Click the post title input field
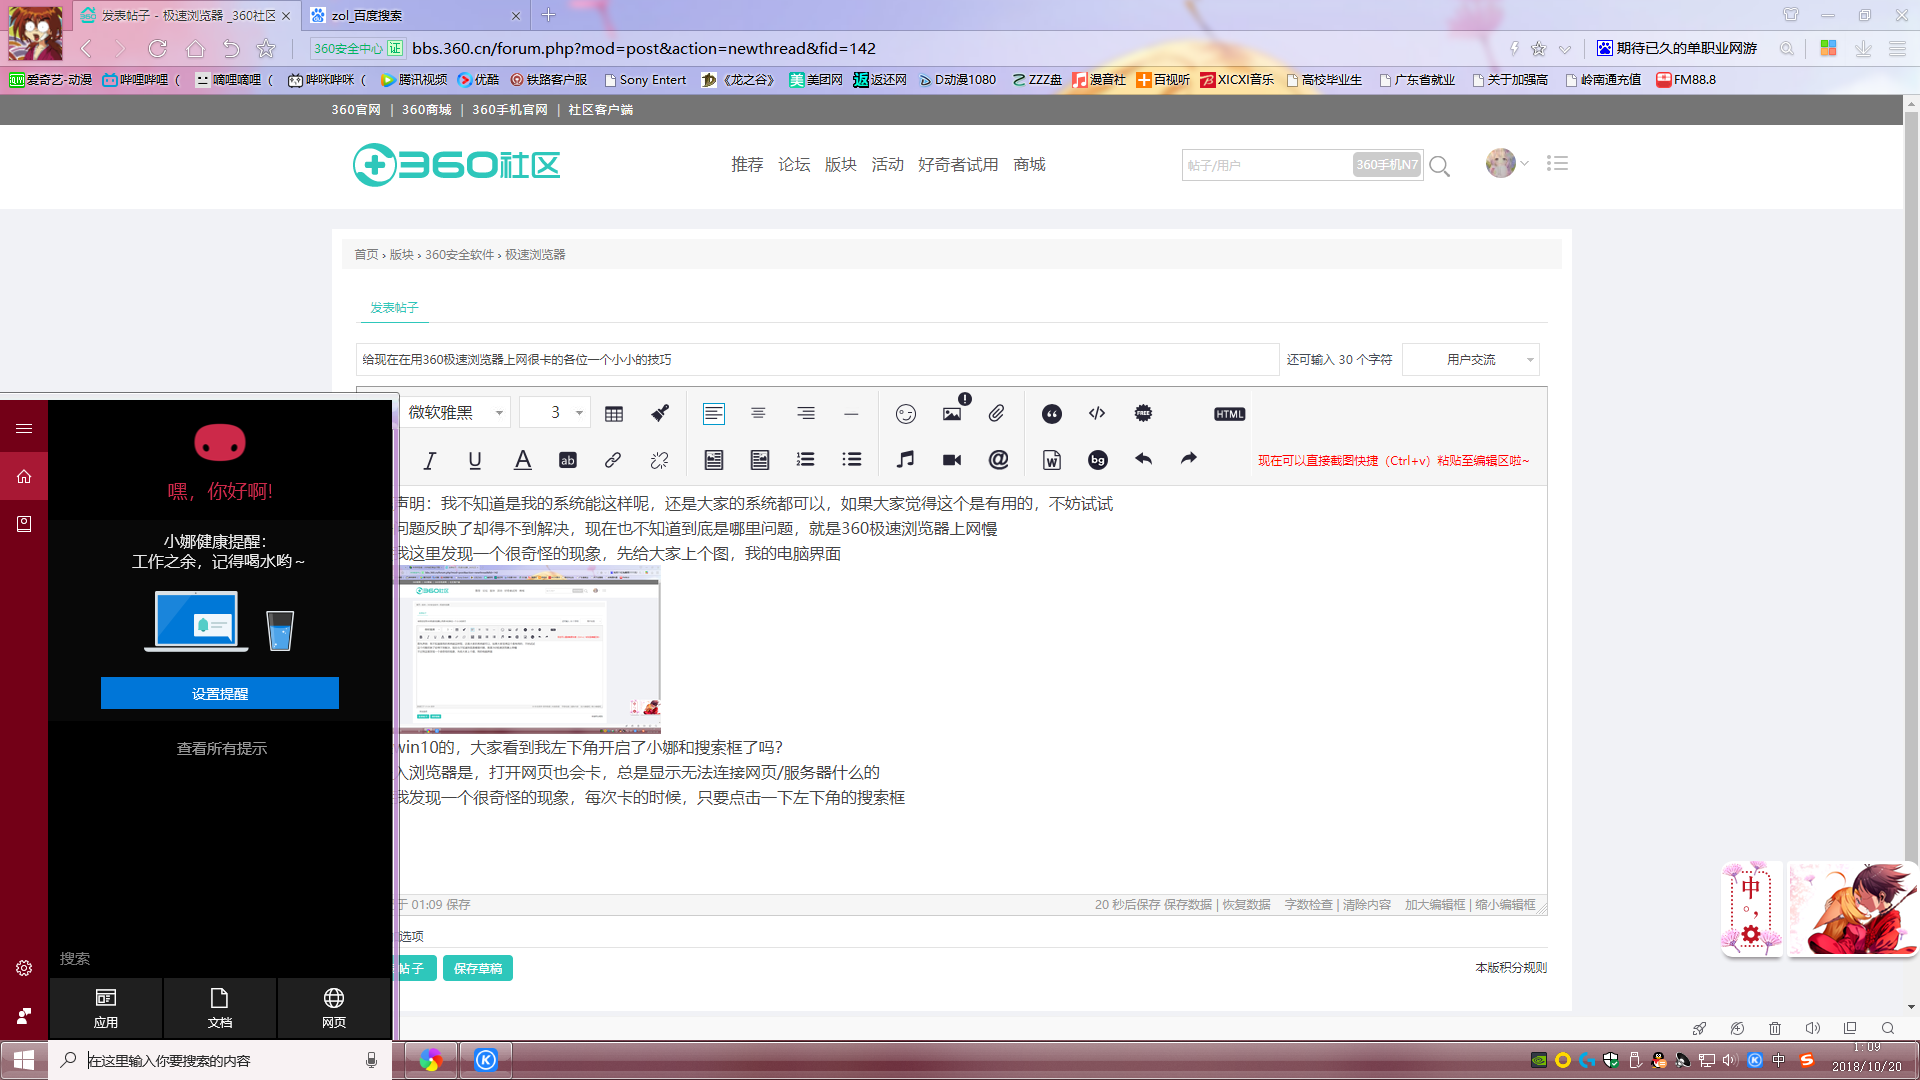 point(817,360)
